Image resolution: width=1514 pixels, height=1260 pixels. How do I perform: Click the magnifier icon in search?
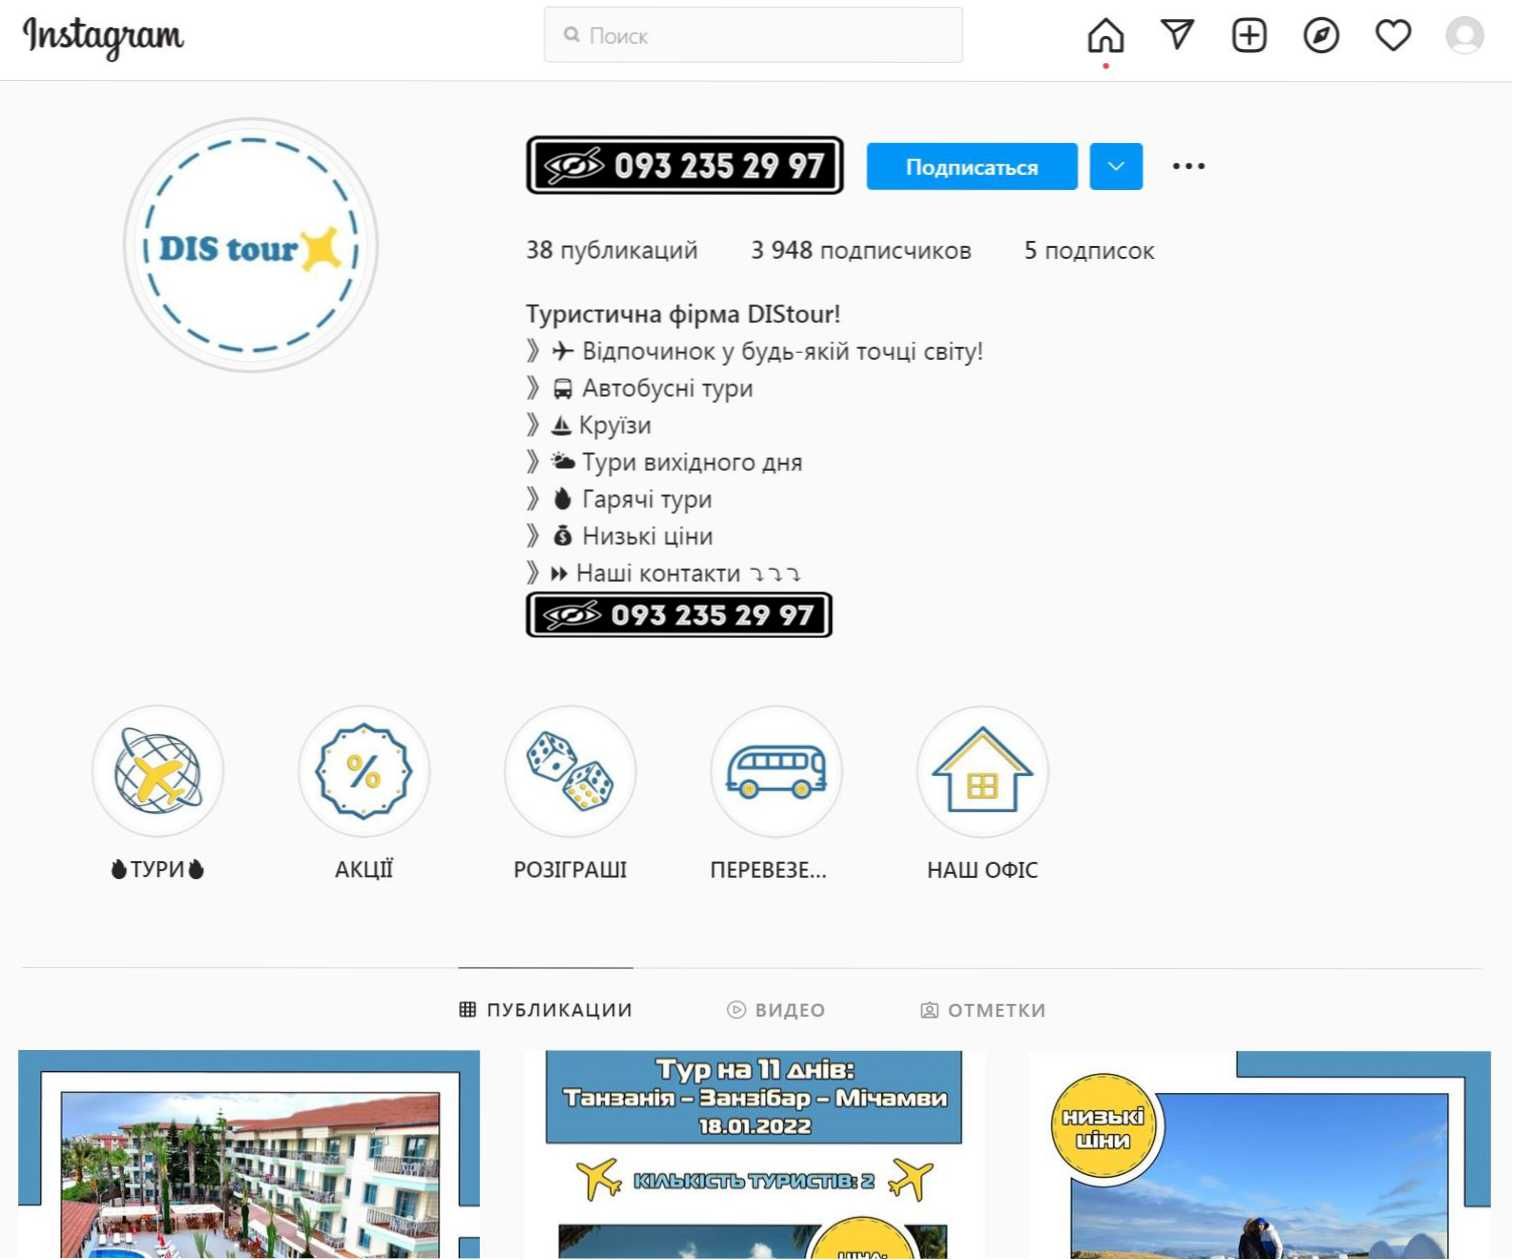pos(572,35)
